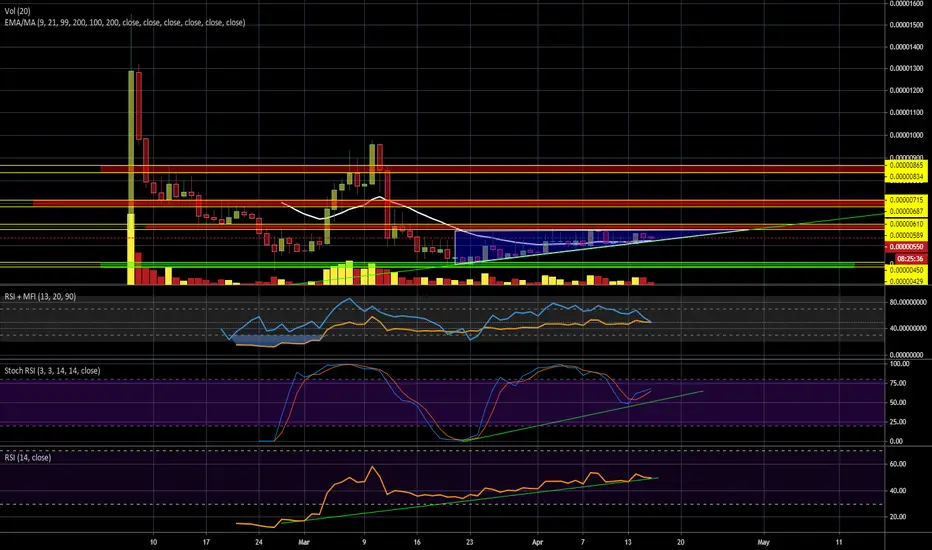This screenshot has width=932, height=550.
Task: Click the Vol (20) indicator label
Action: 17,11
